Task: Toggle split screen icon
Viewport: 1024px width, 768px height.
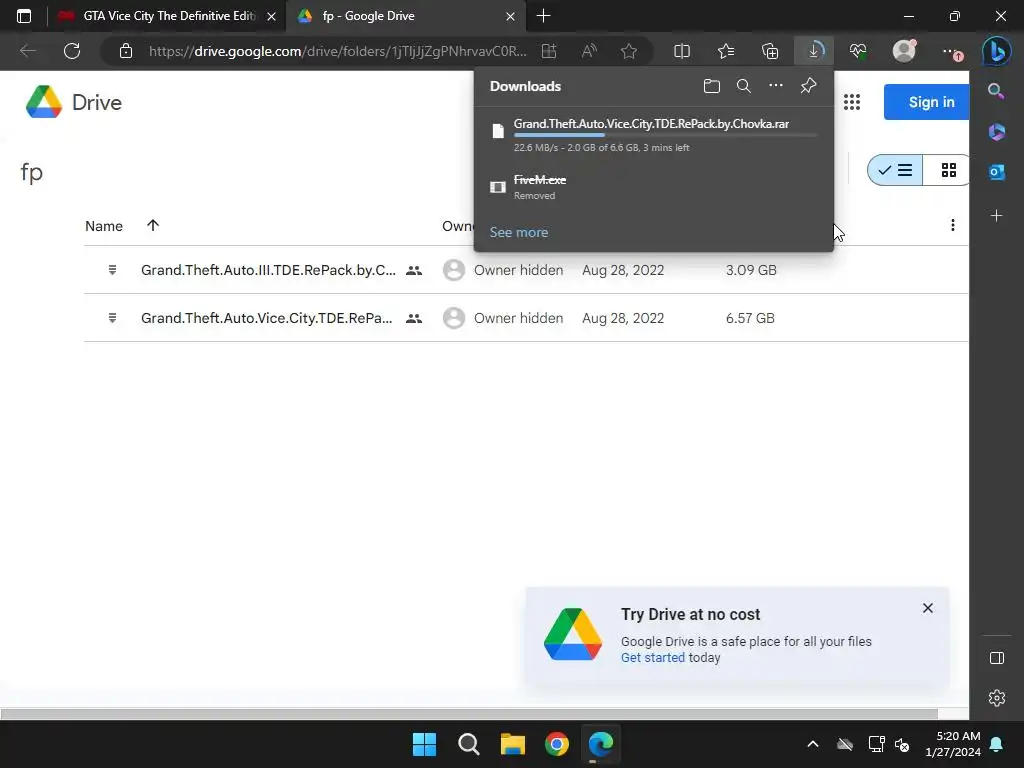Action: click(681, 51)
